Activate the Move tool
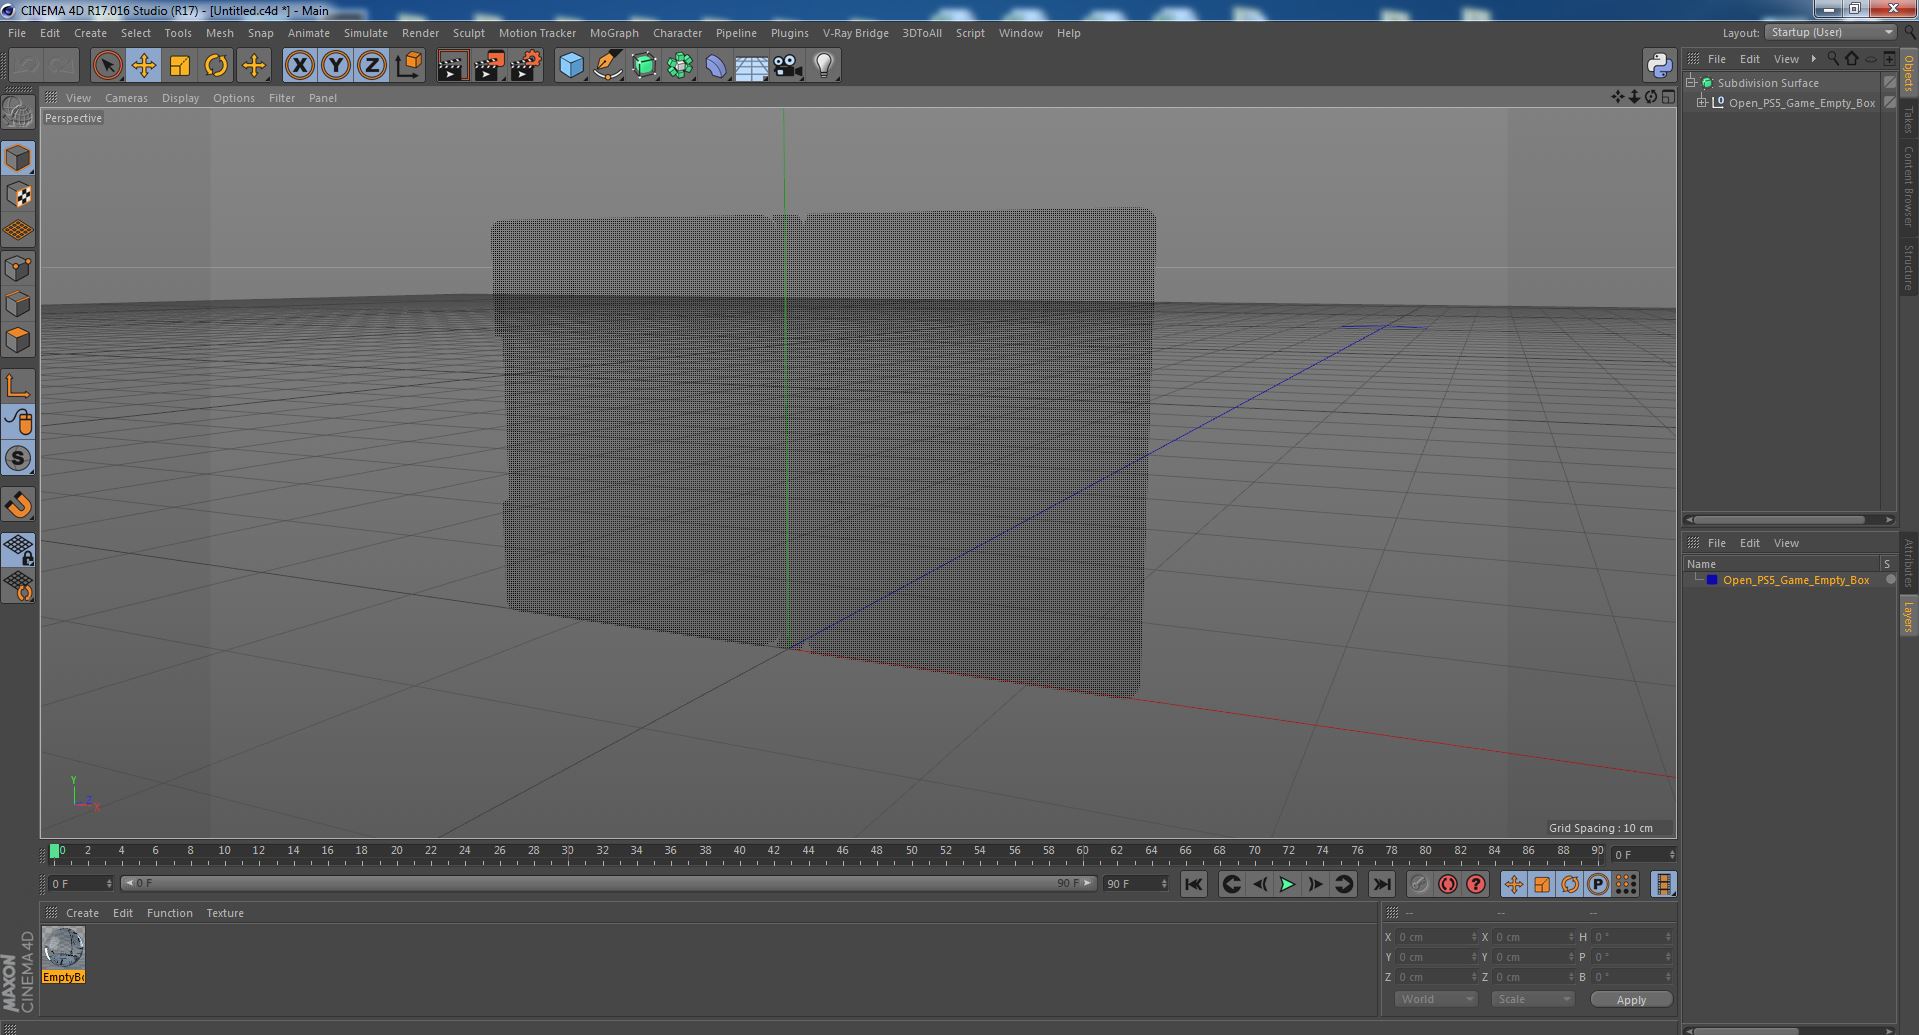Screen dimensions: 1919x1035 click(x=144, y=66)
